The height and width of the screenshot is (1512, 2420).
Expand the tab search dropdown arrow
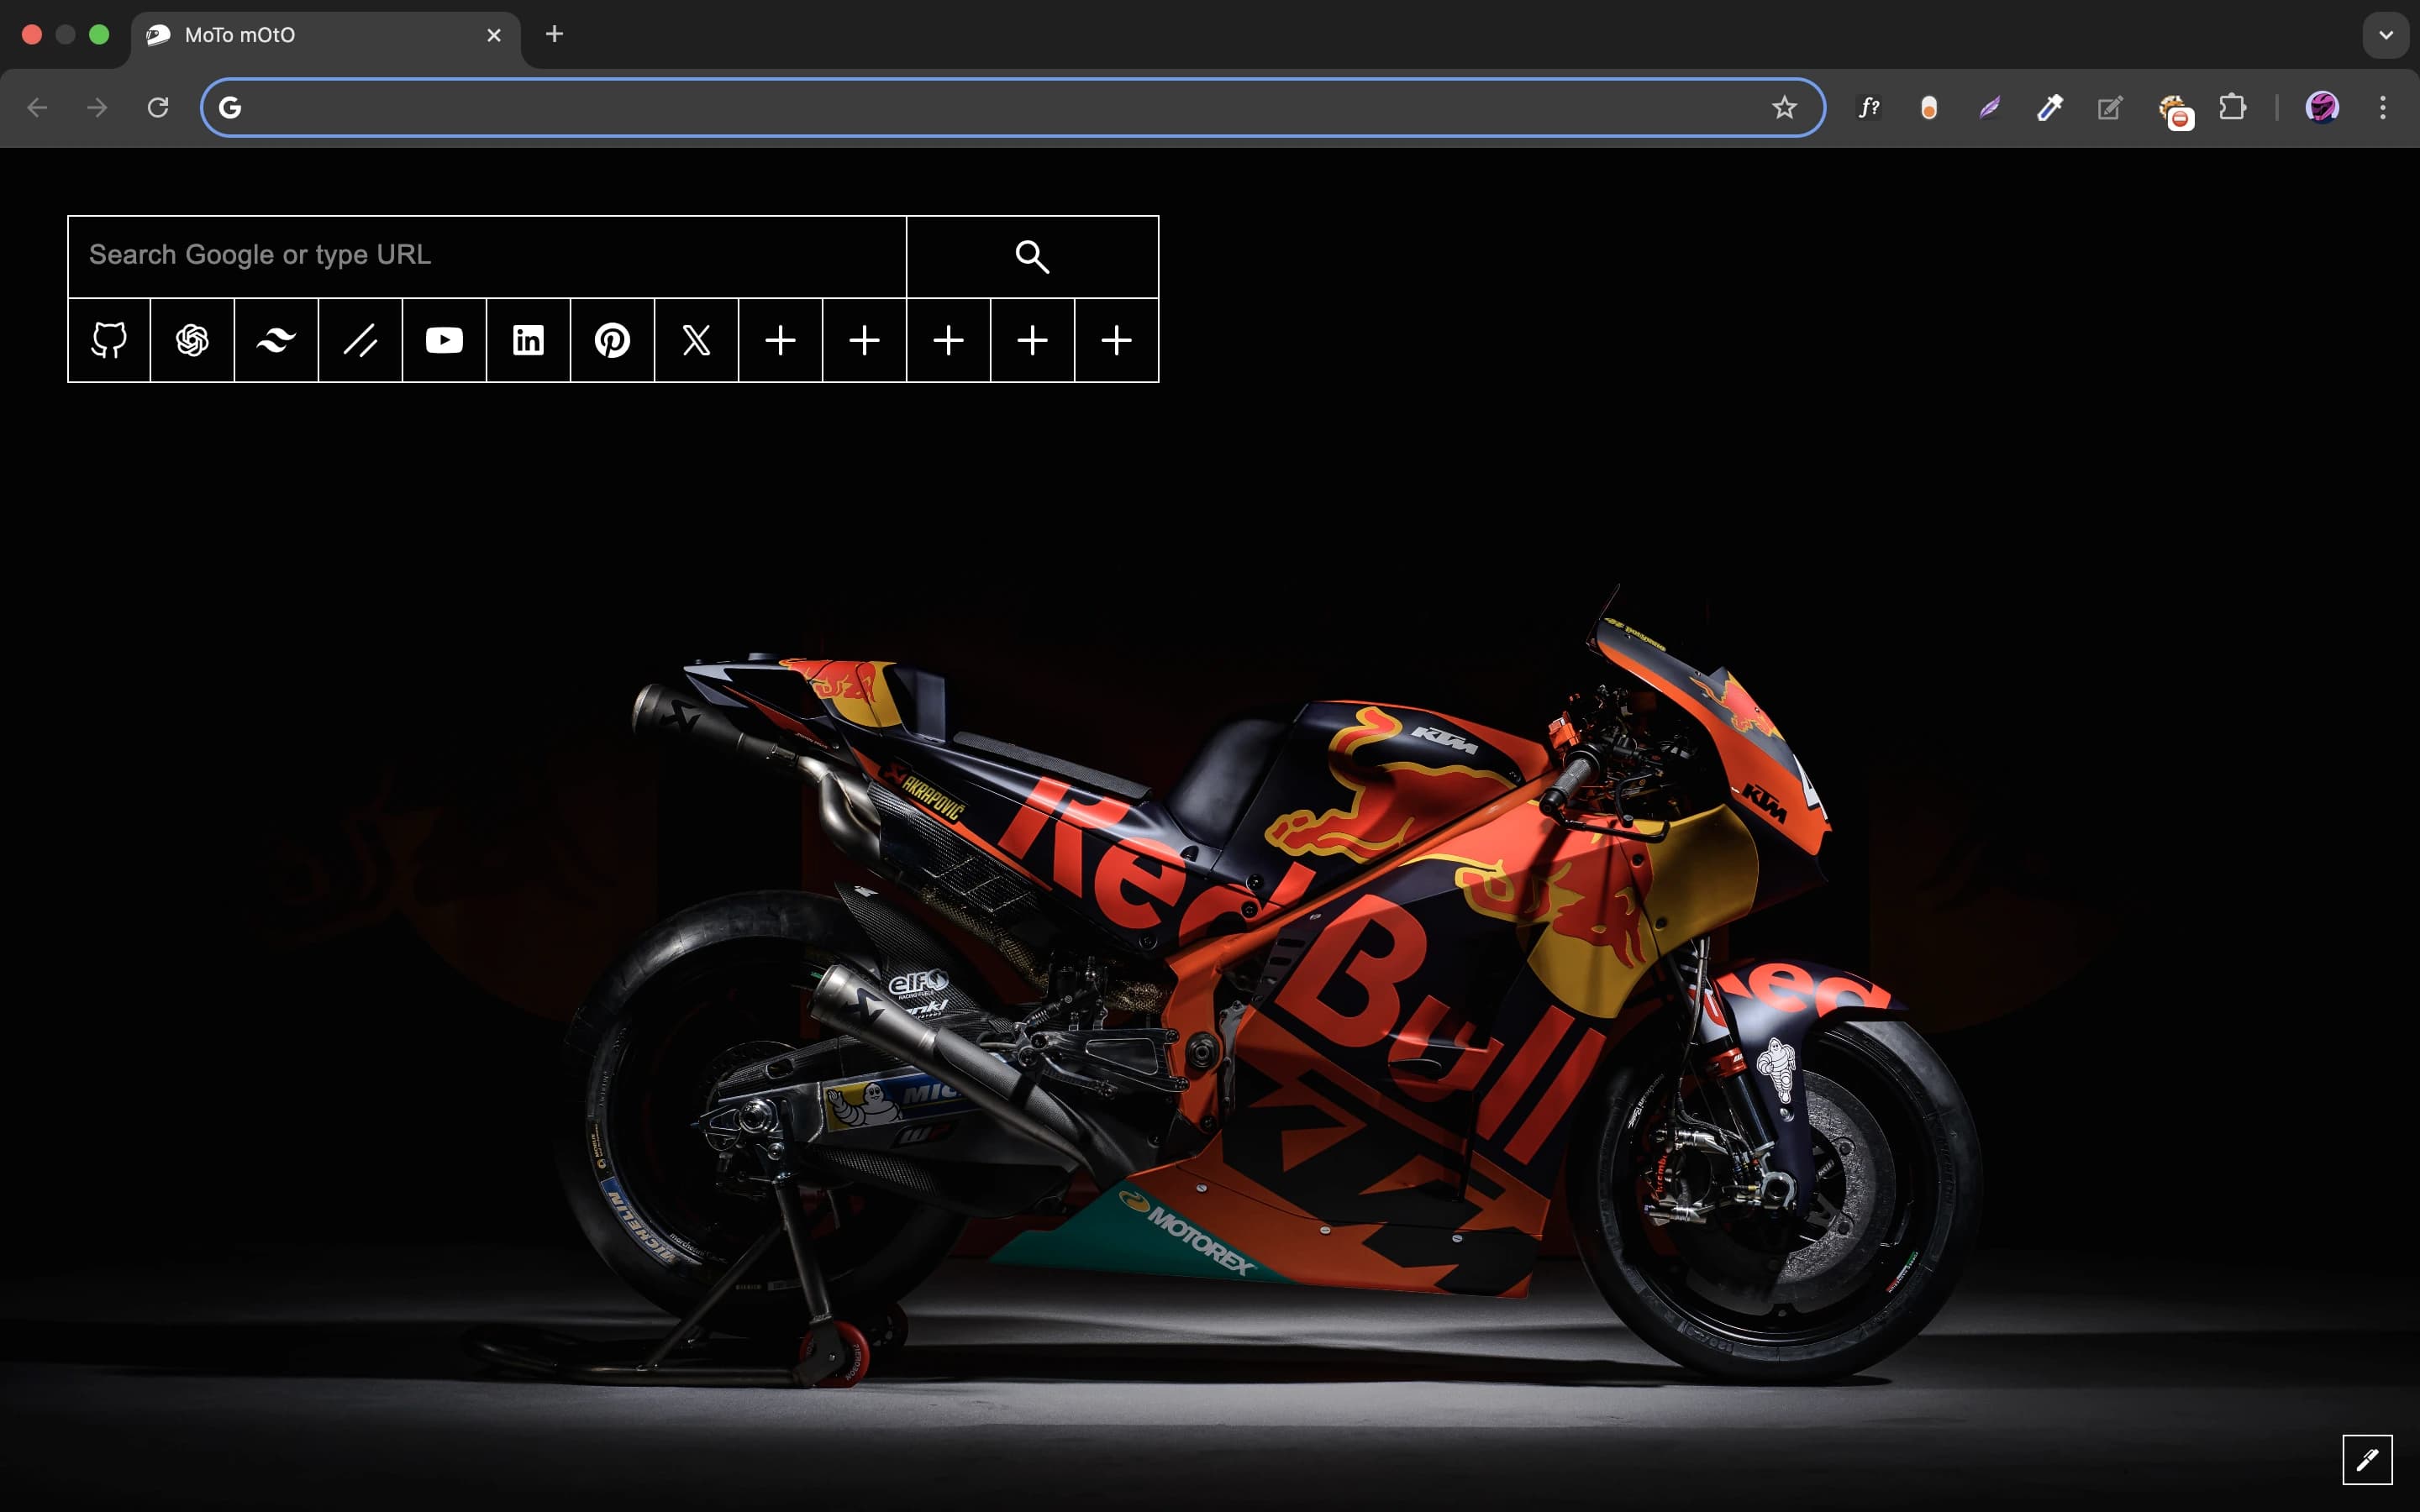click(x=2386, y=35)
